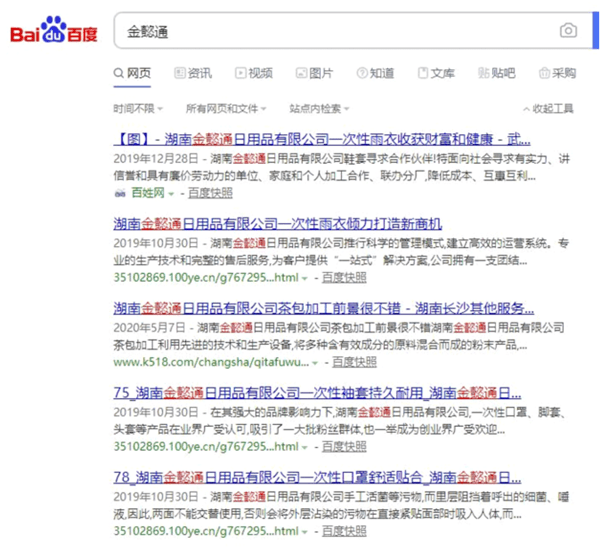
Task: Switch to the 视频 tab
Action: tap(254, 73)
